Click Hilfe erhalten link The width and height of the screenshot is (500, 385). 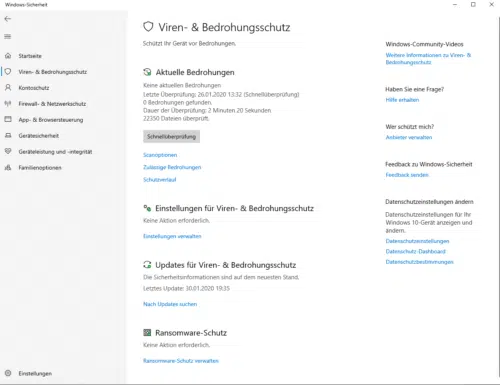click(402, 100)
